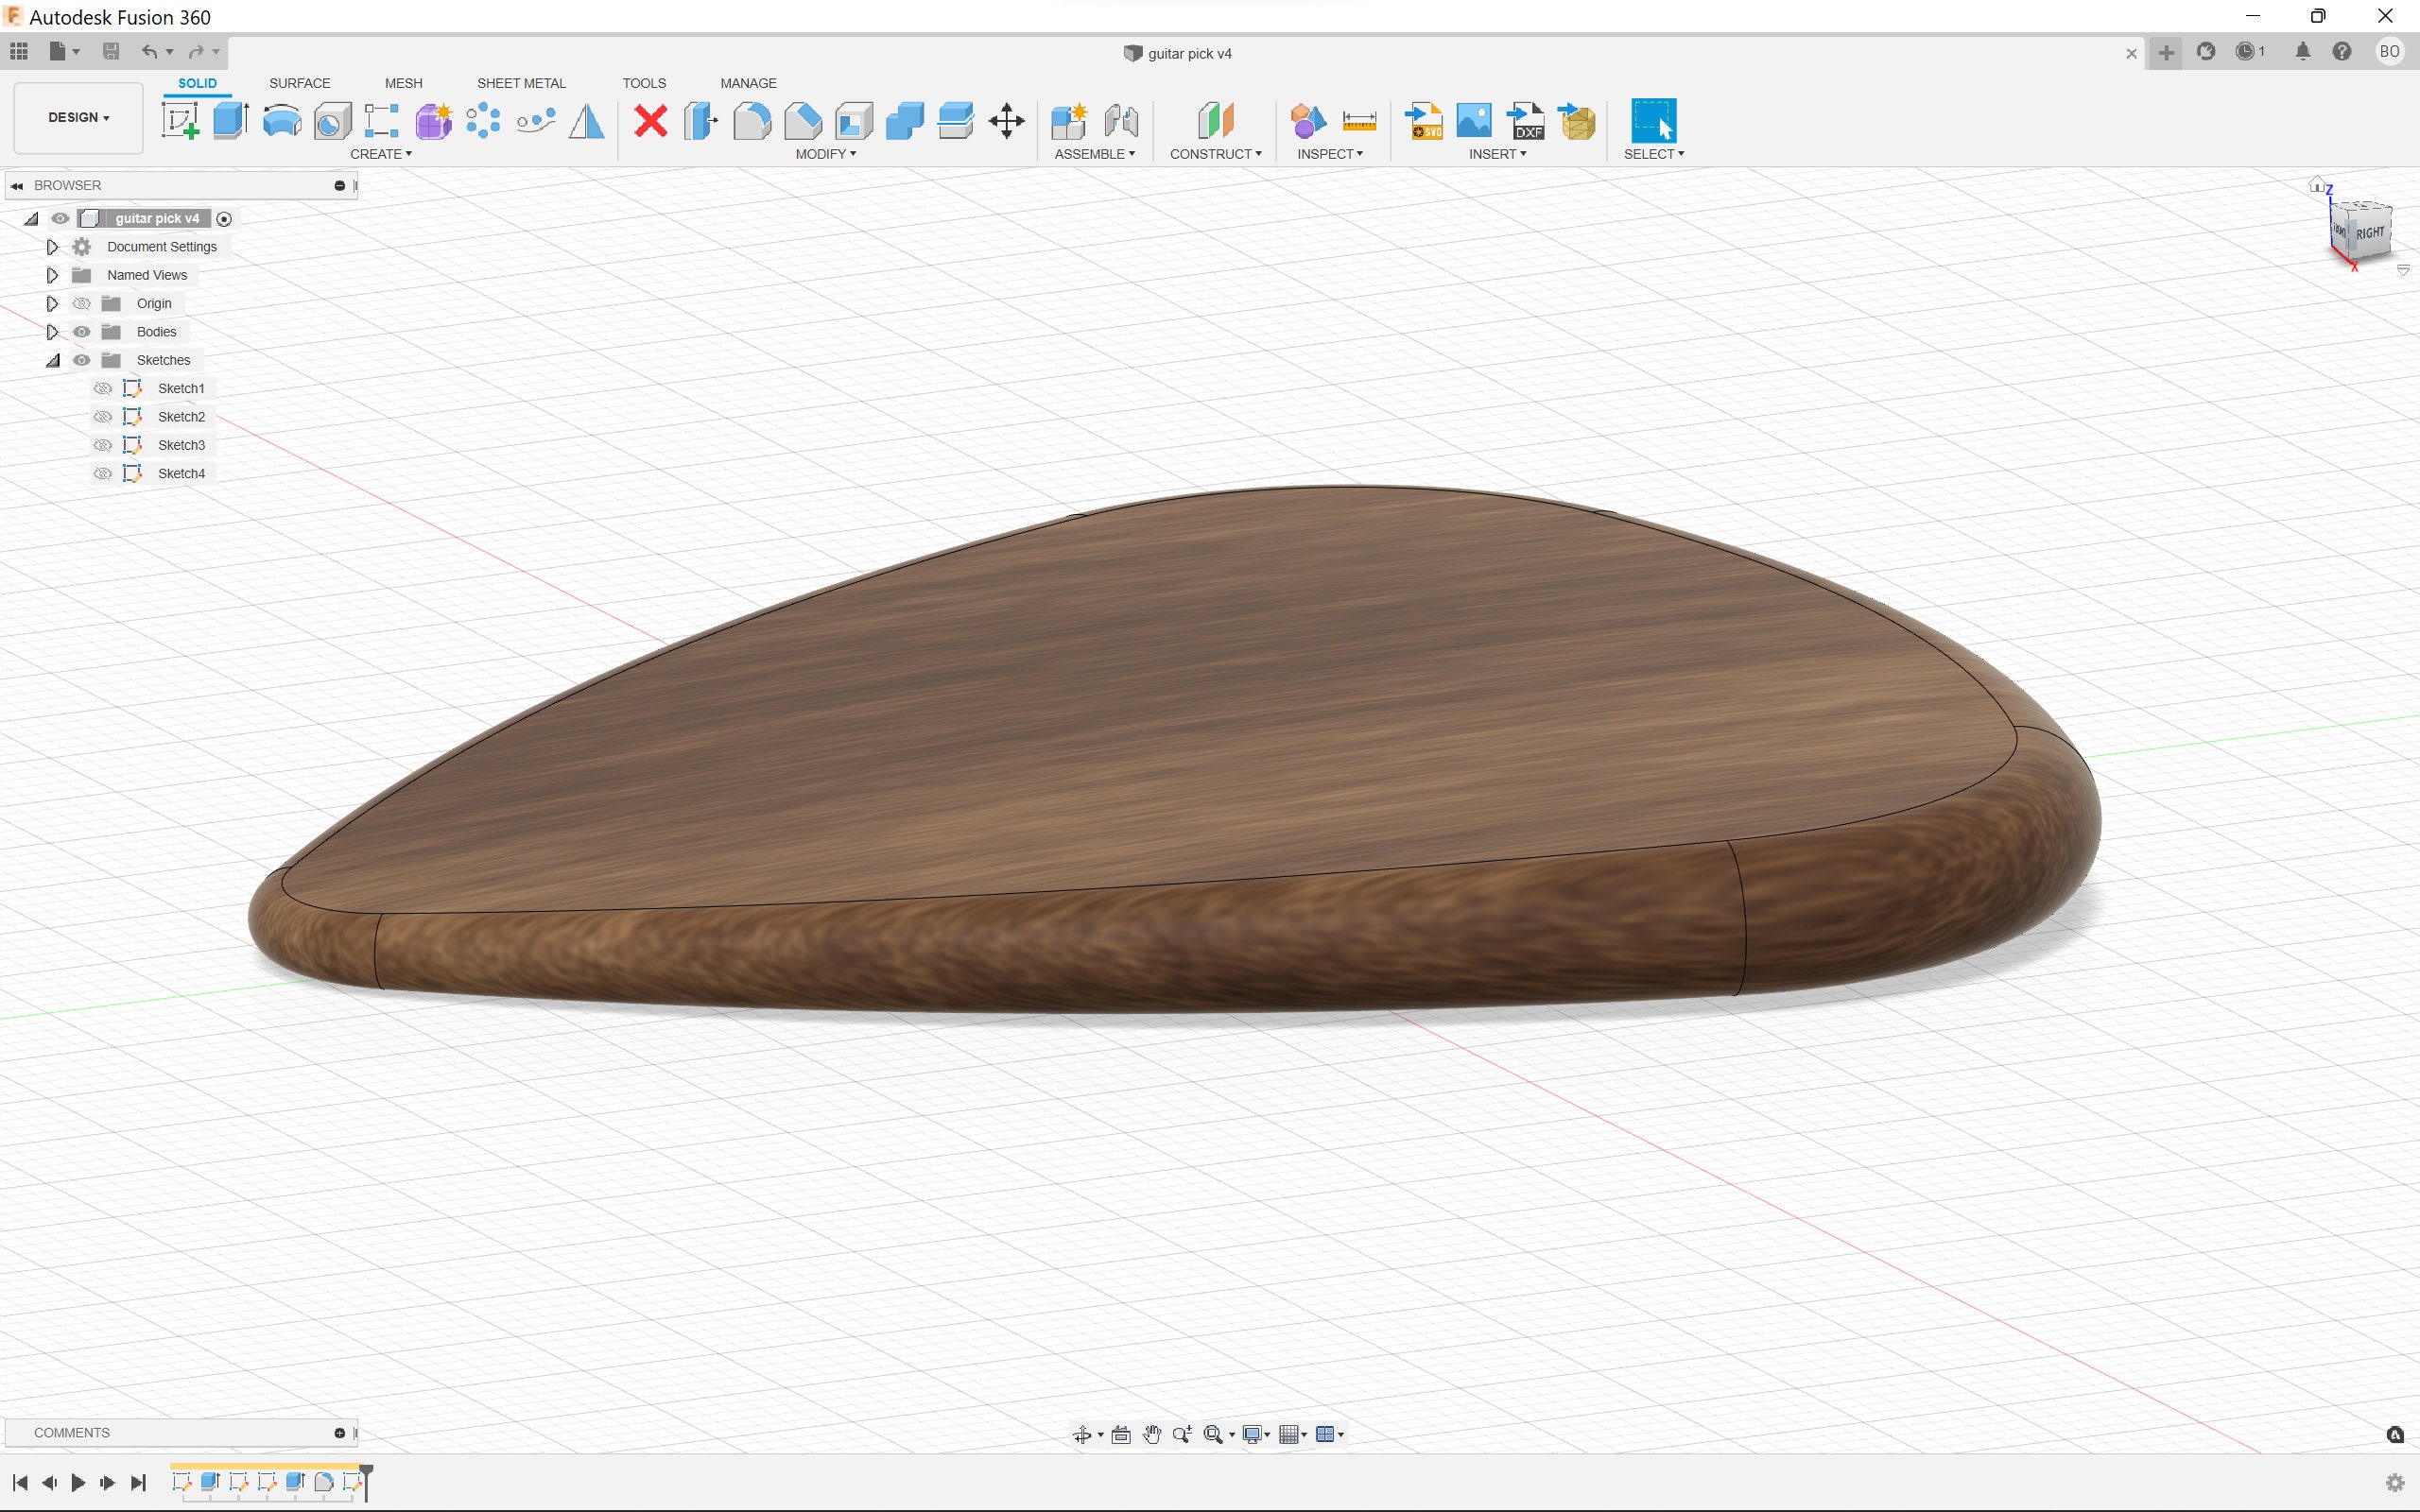This screenshot has height=1512, width=2420.
Task: Open the Revolve tool
Action: click(281, 120)
